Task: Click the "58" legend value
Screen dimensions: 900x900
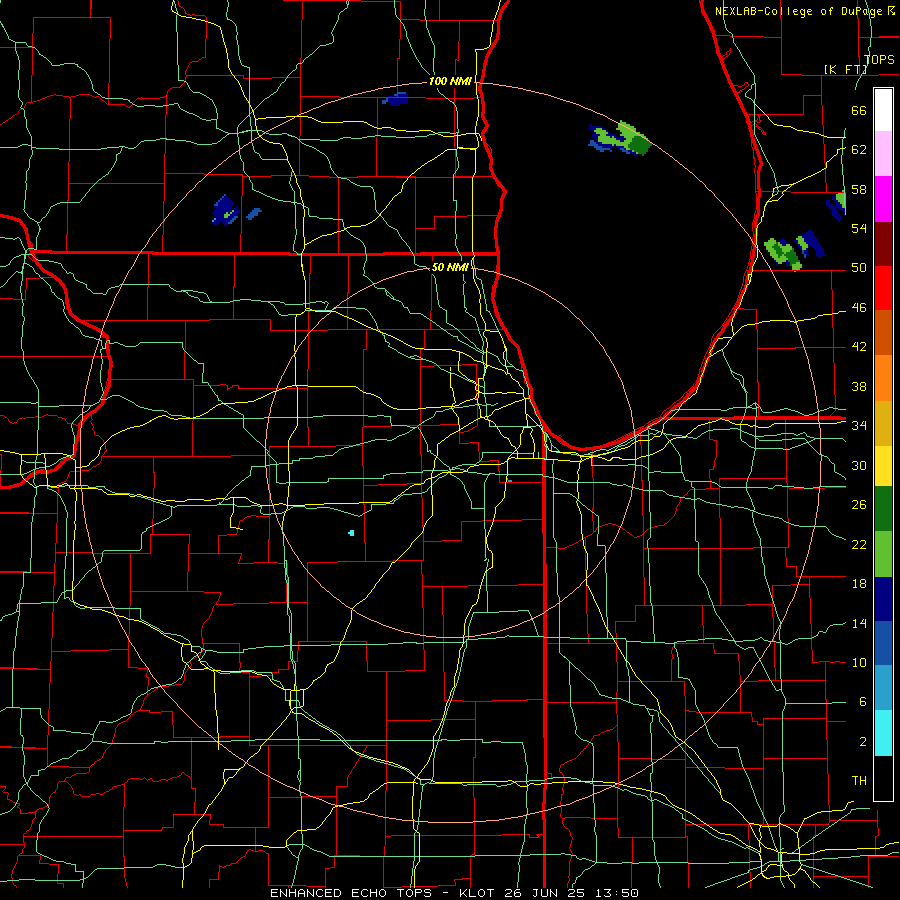Action: pyautogui.click(x=859, y=189)
